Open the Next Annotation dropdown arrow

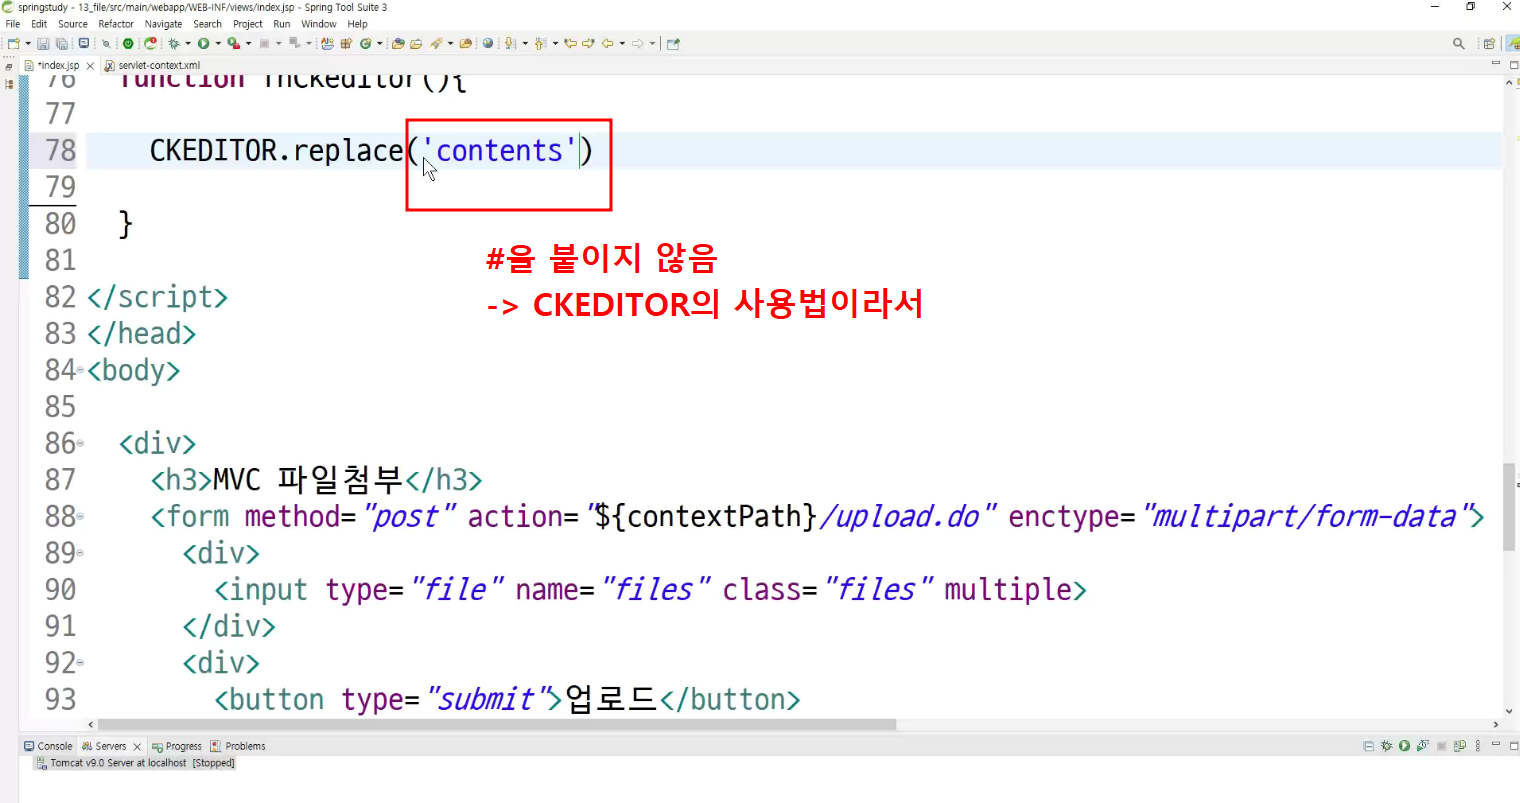click(x=524, y=44)
